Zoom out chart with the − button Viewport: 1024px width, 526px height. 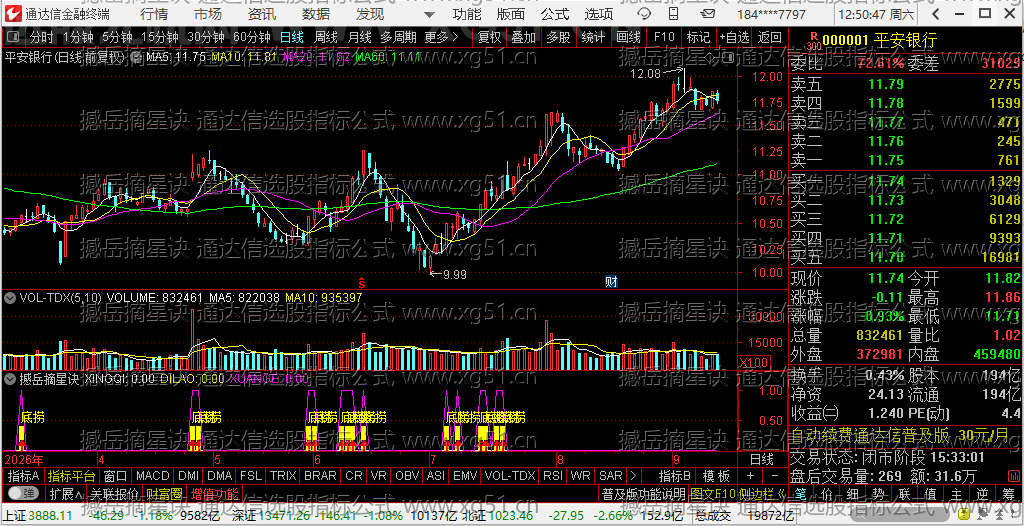[x=775, y=475]
